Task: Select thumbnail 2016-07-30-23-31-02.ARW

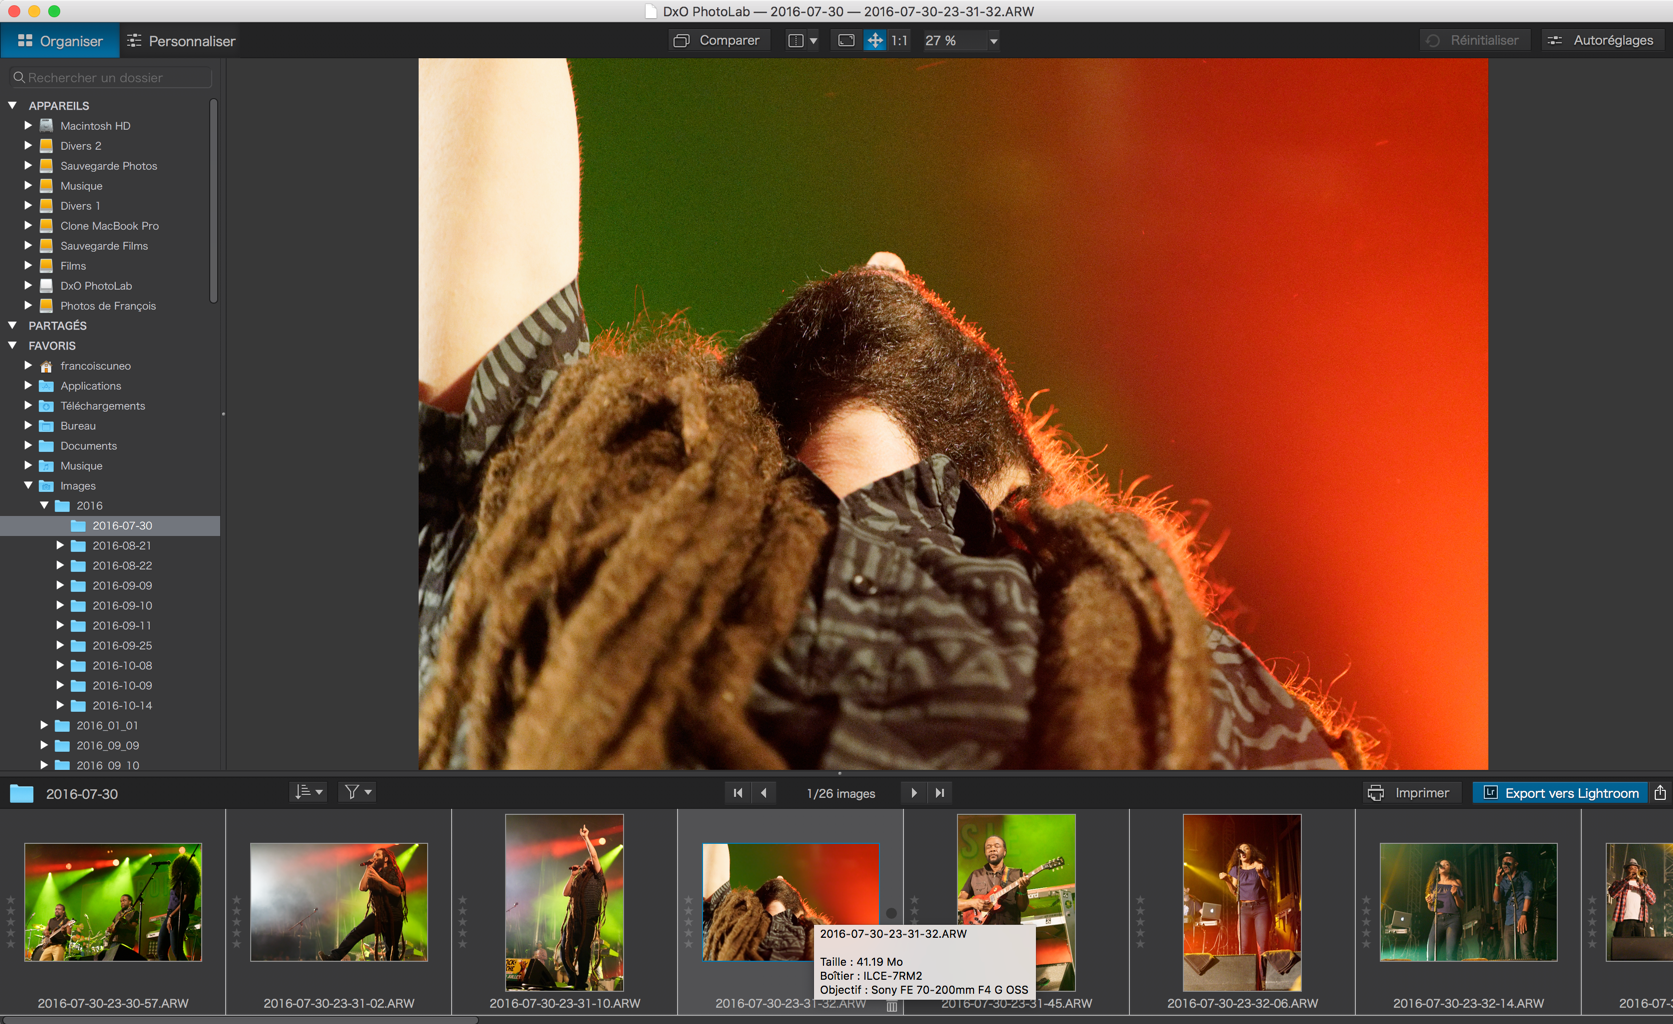Action: 339,902
